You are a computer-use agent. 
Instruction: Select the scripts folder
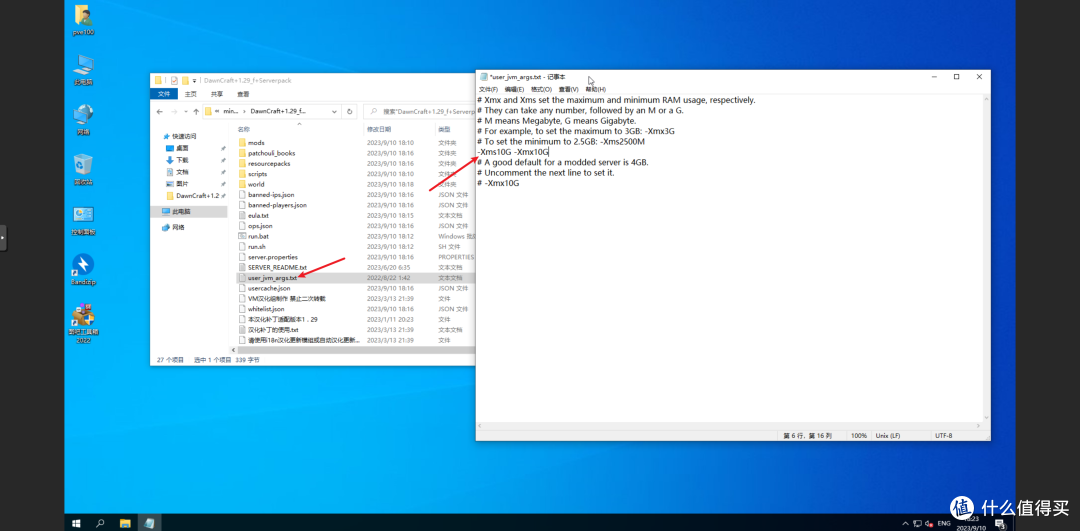coord(258,174)
